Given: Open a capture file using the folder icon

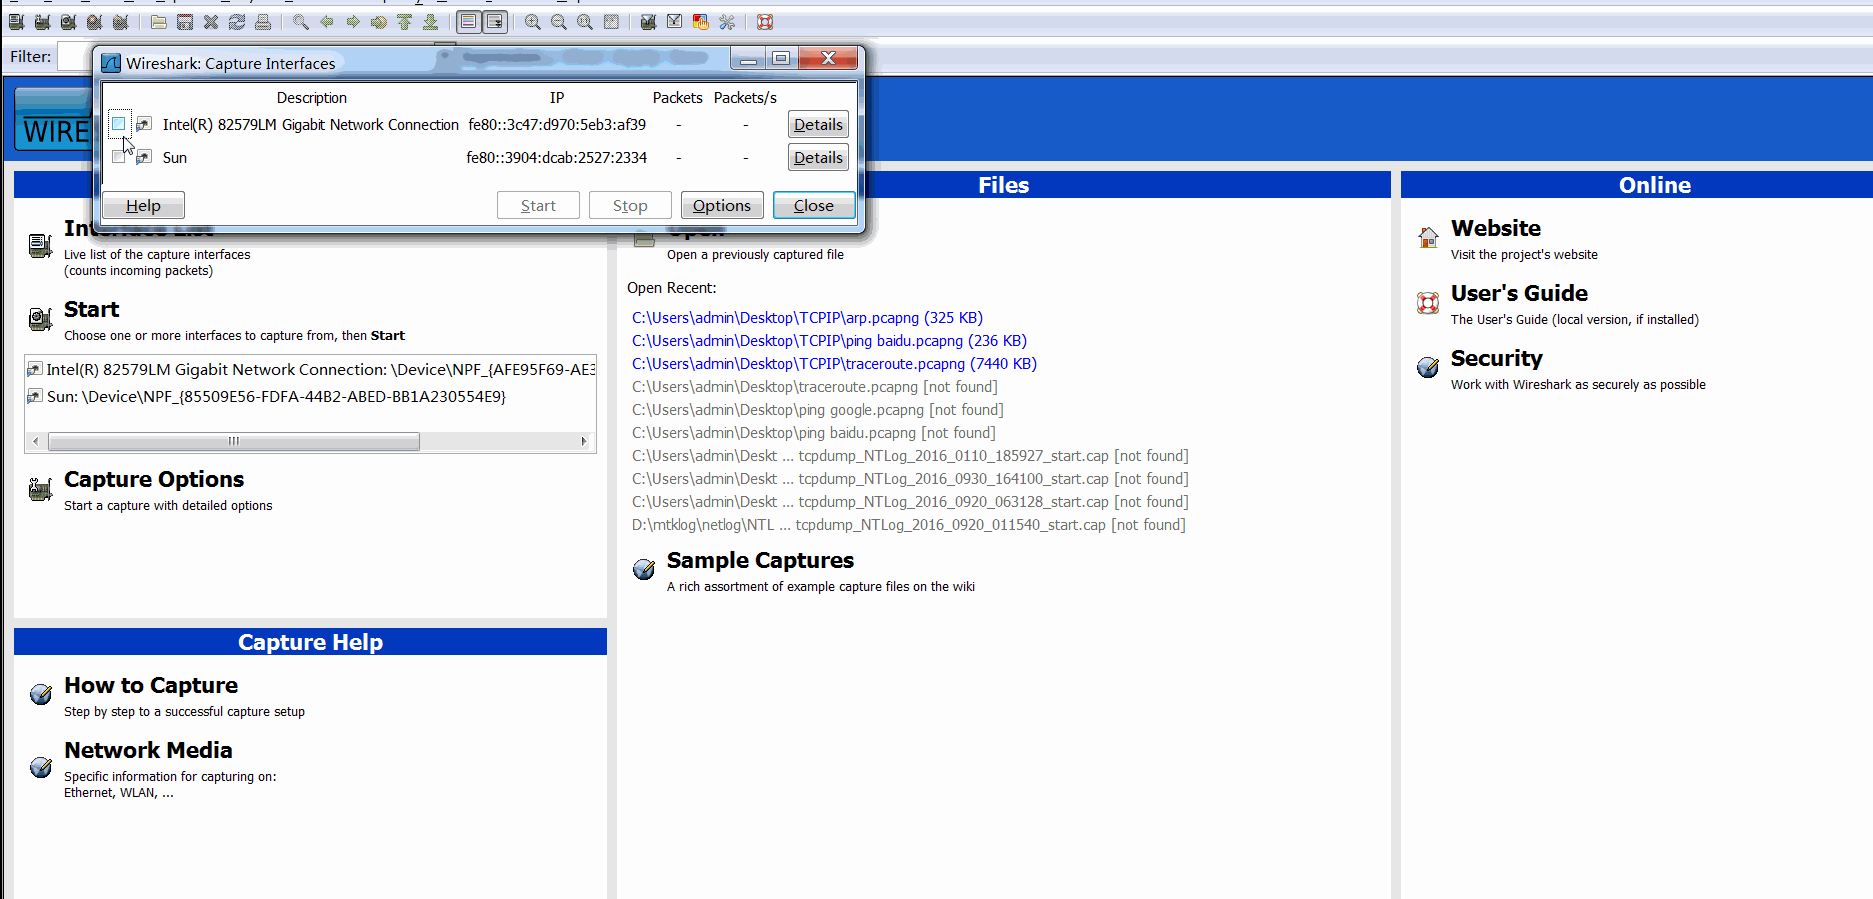Looking at the screenshot, I should (159, 22).
